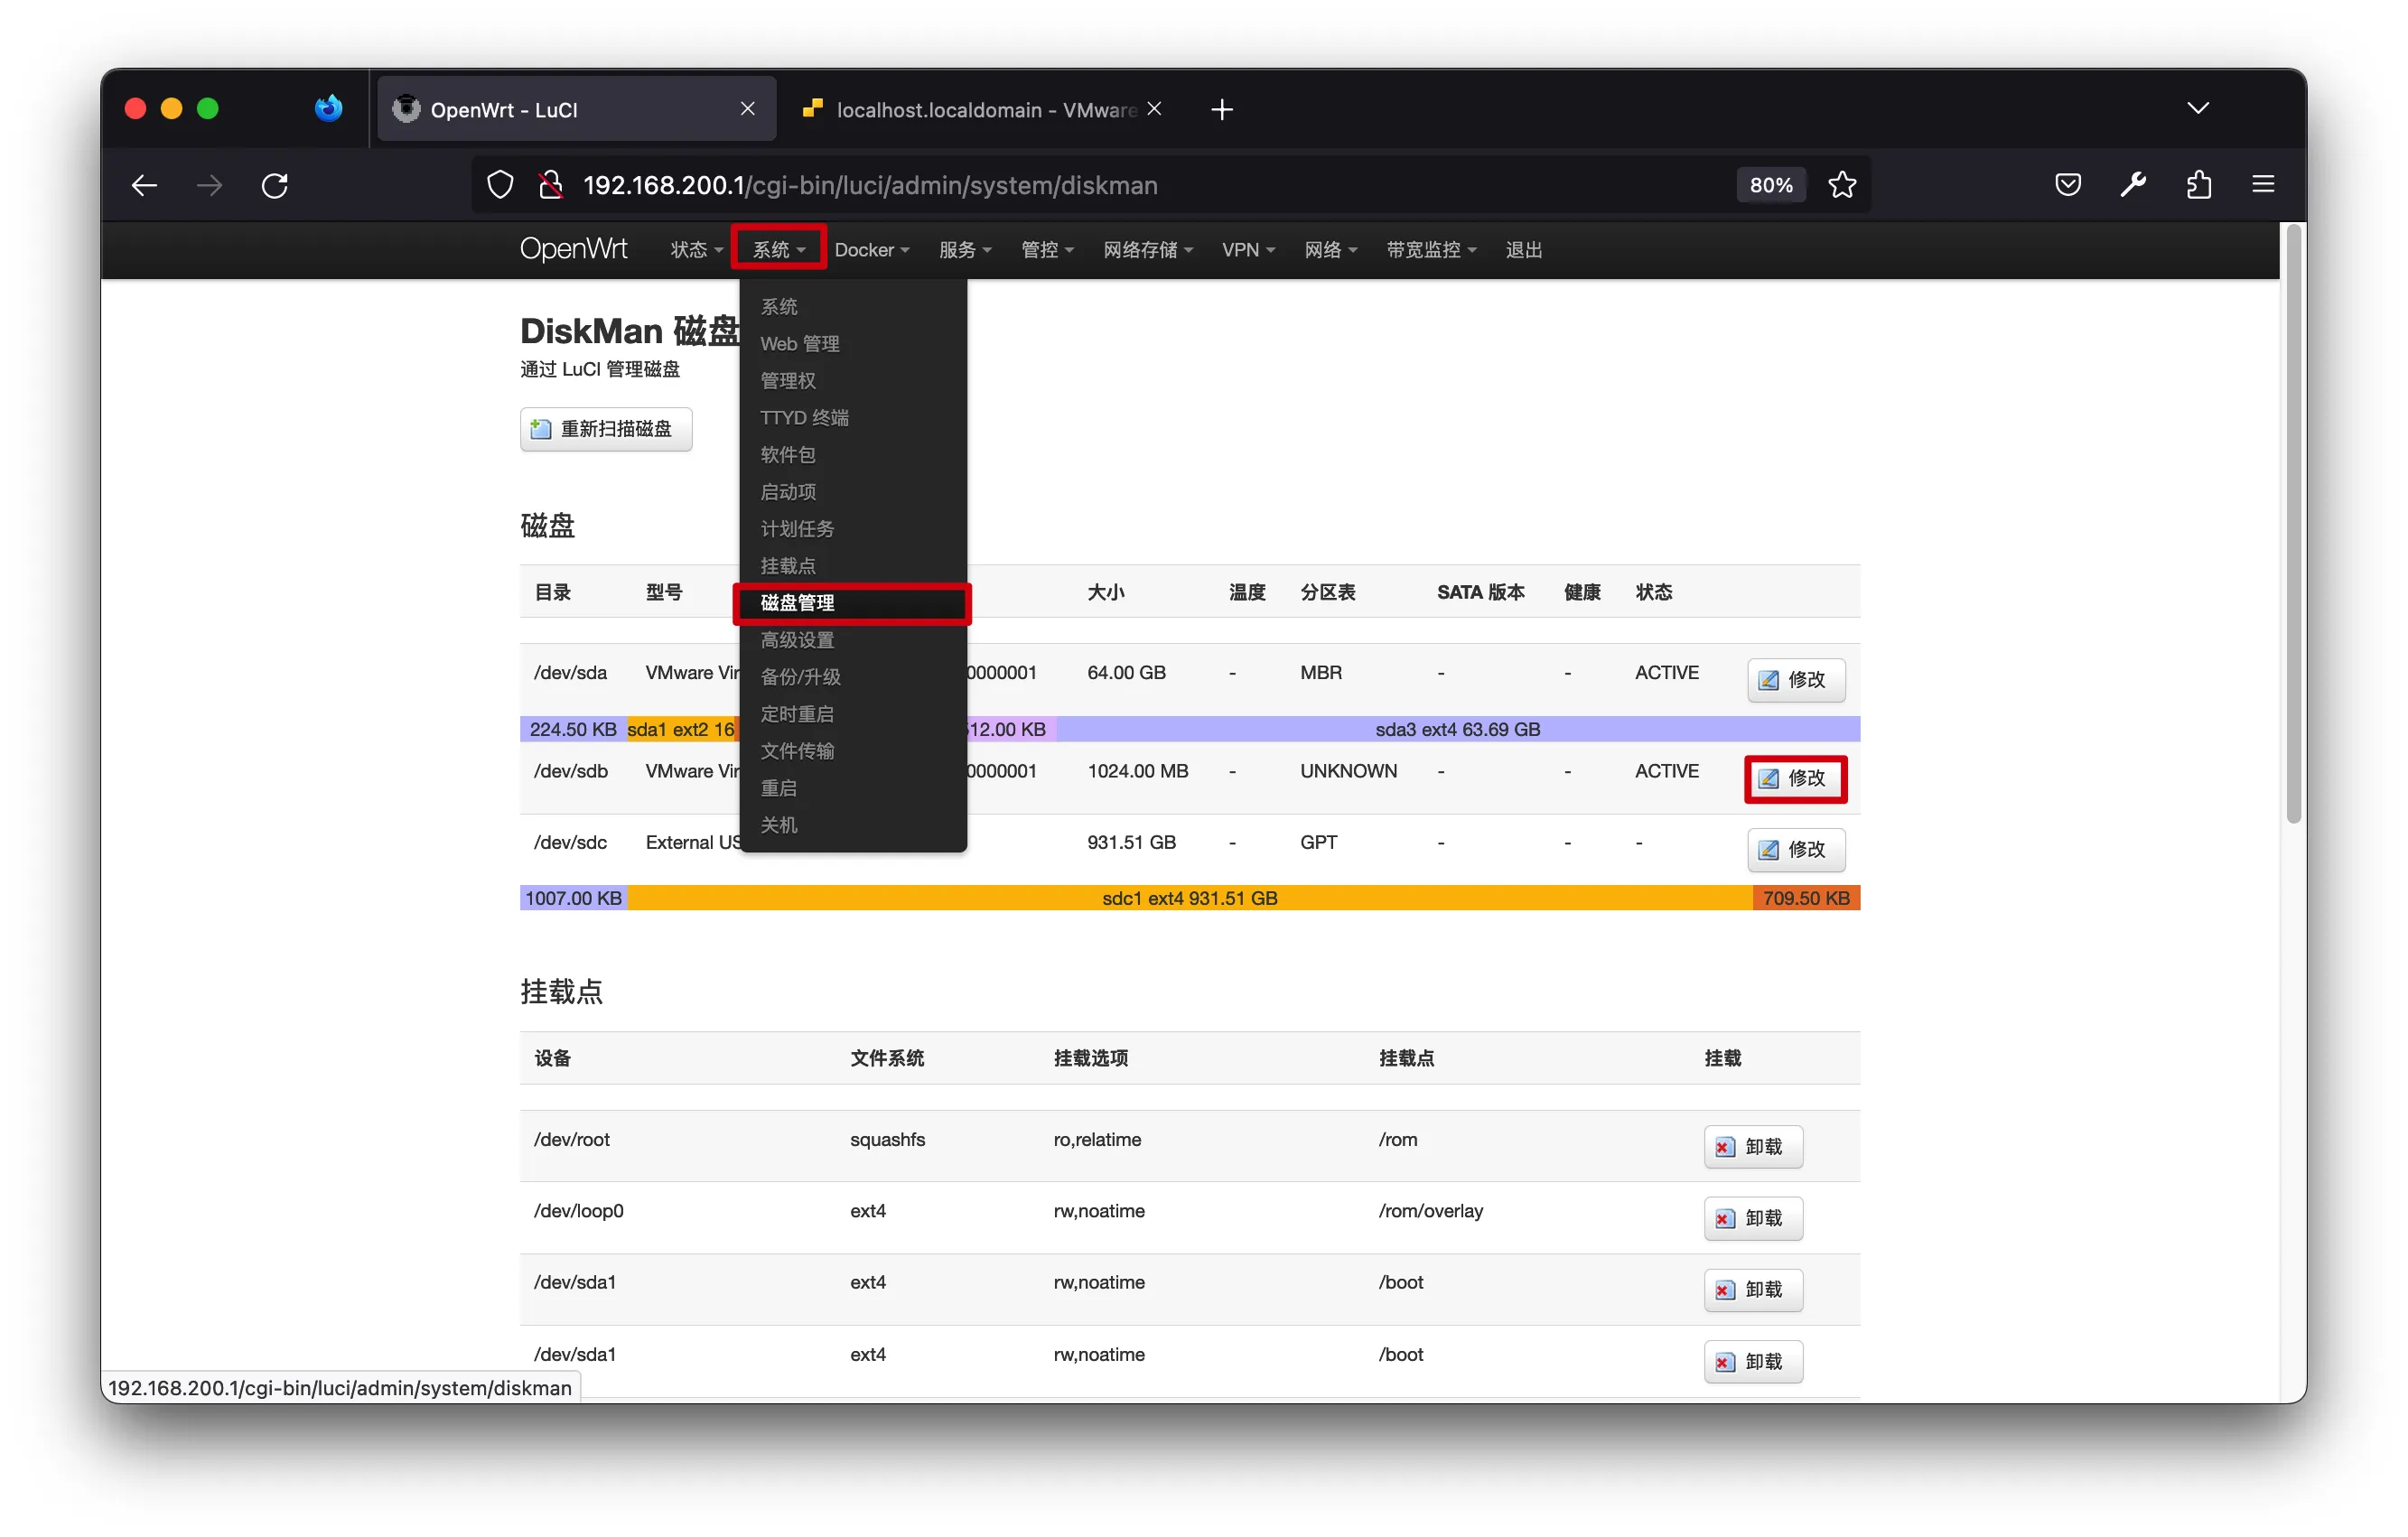Click the 重新扫描磁盘 rescan button
2408x1537 pixels.
[x=606, y=429]
